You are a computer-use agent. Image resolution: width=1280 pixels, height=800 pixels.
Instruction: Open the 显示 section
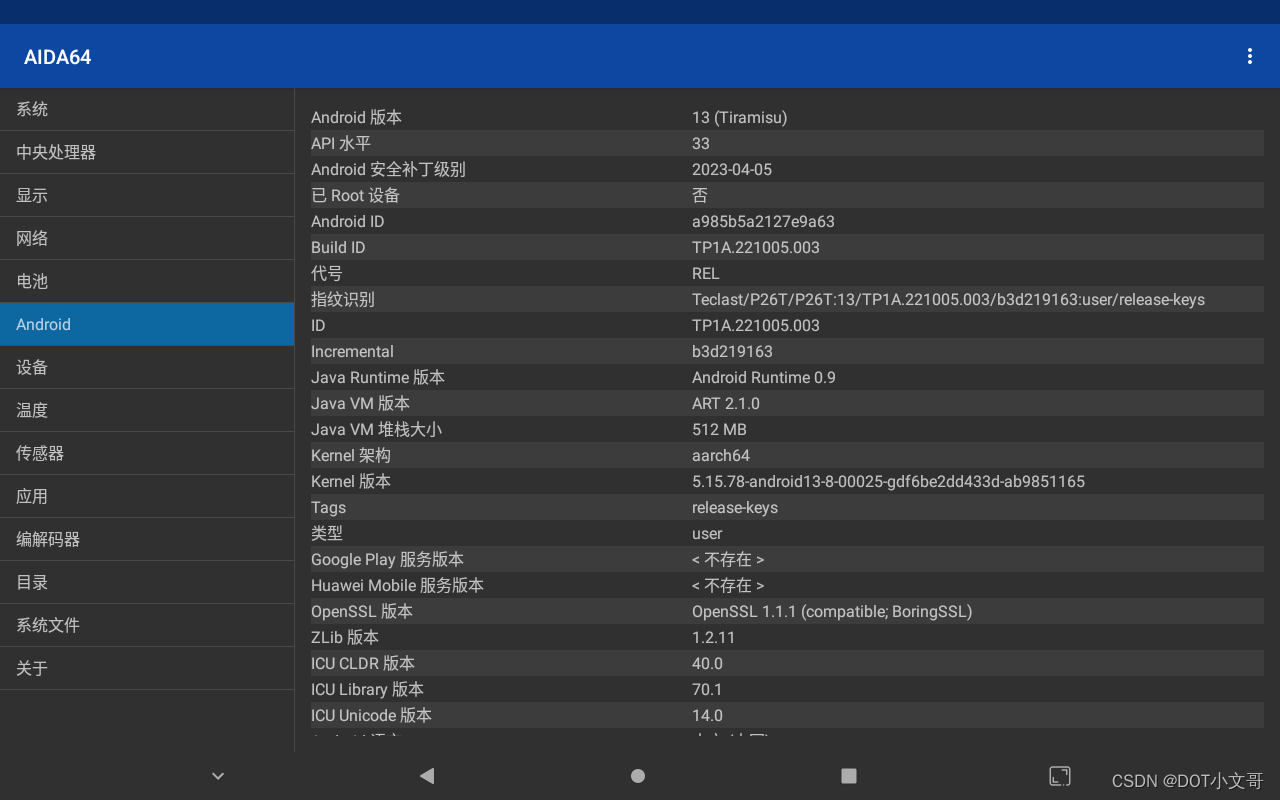147,195
